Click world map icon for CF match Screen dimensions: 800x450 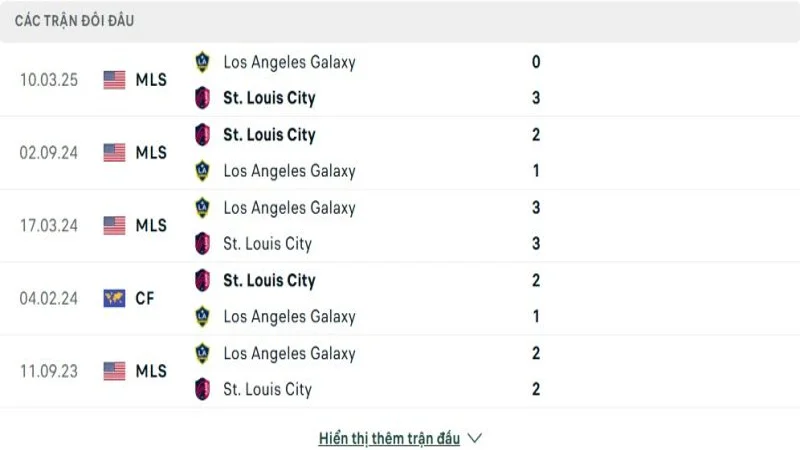coord(114,298)
